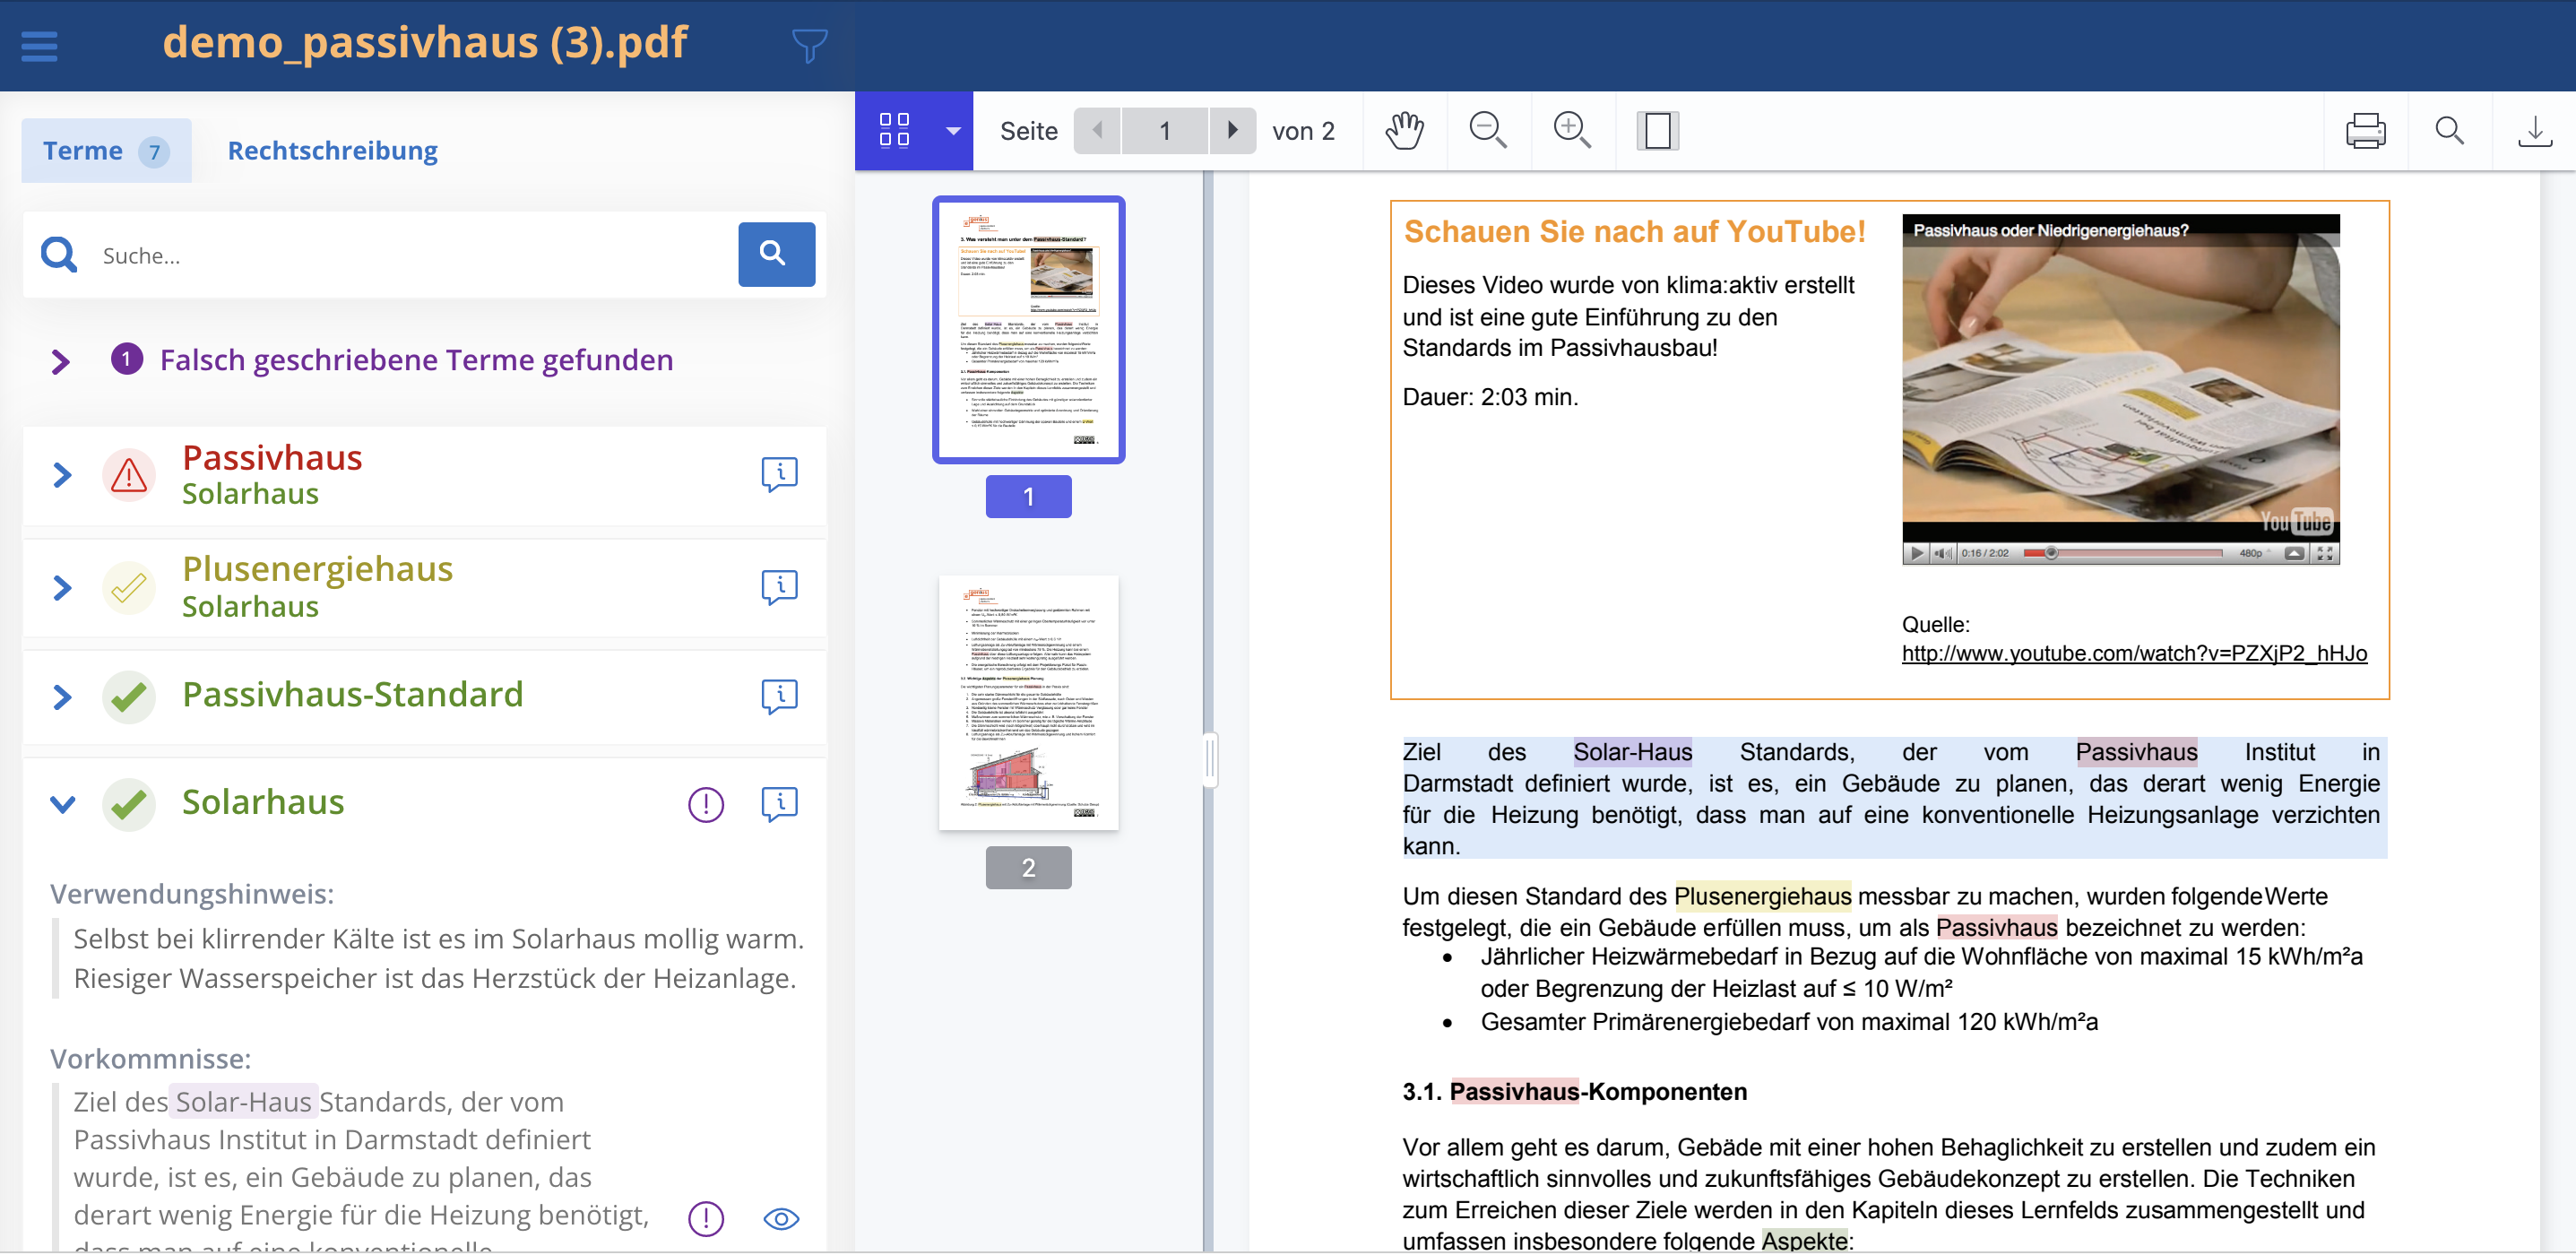Select the hand pan tool

coord(1404,131)
